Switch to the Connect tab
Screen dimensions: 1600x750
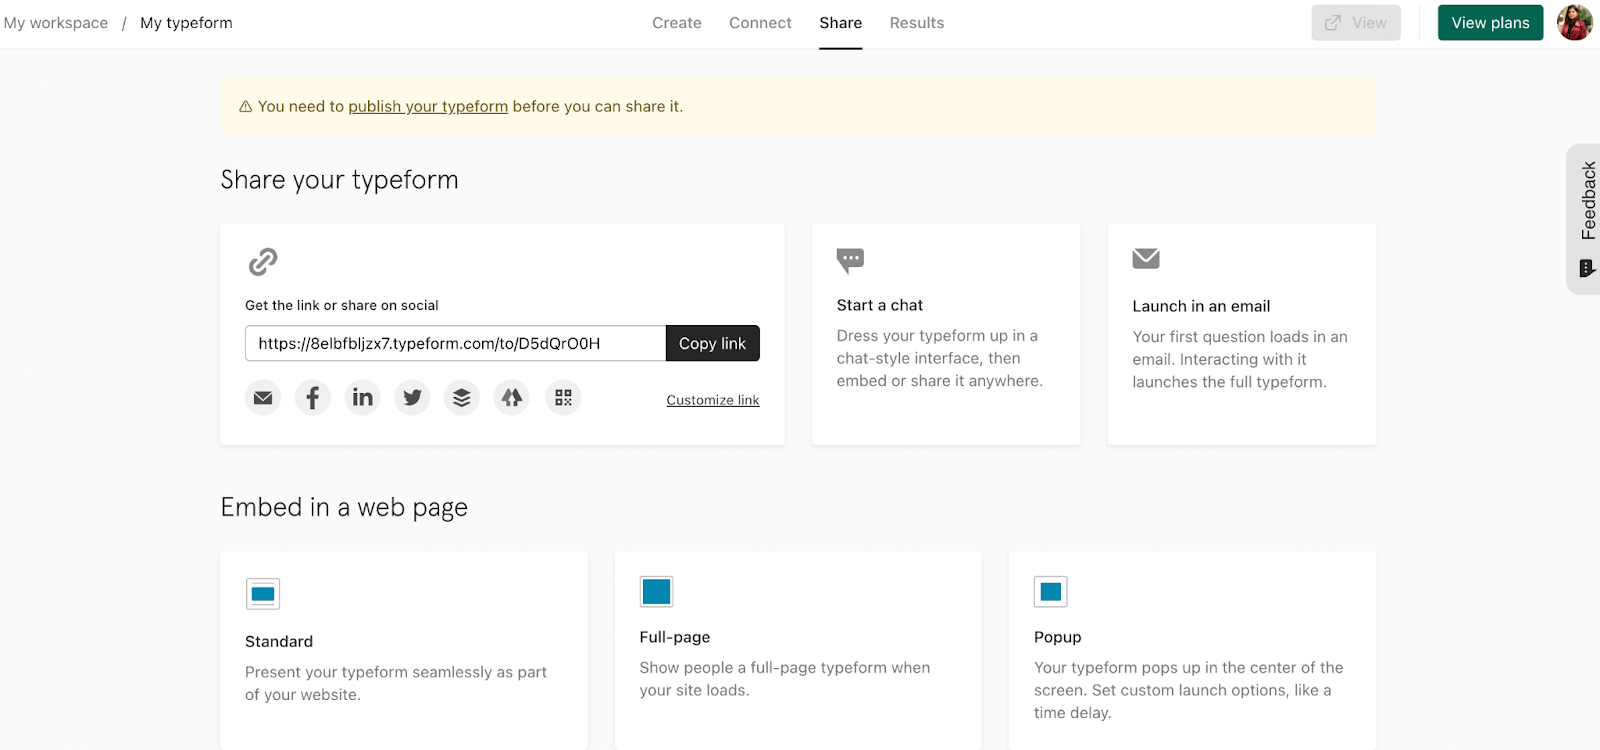click(x=760, y=23)
